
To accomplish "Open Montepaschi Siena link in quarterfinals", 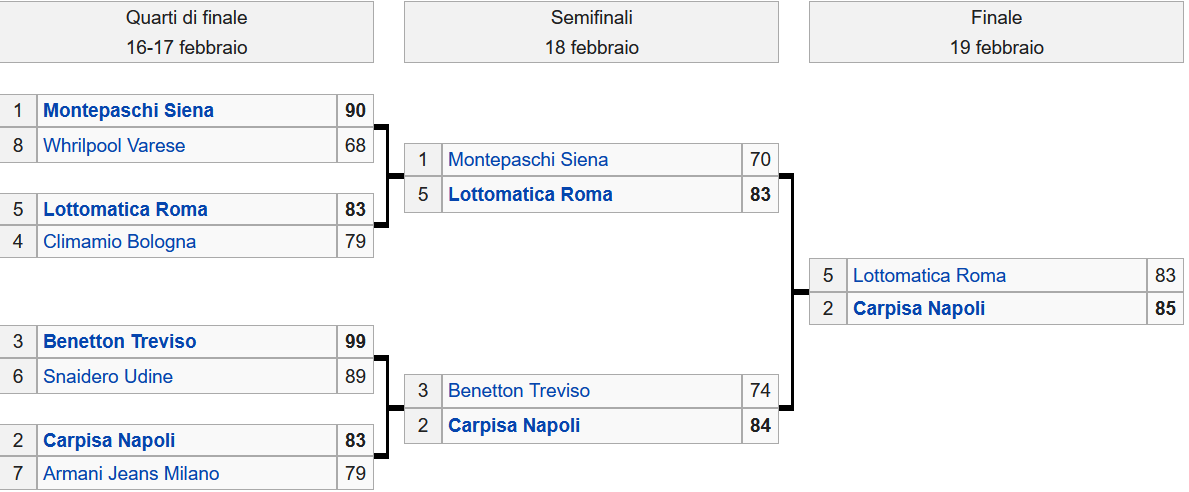I will point(128,111).
